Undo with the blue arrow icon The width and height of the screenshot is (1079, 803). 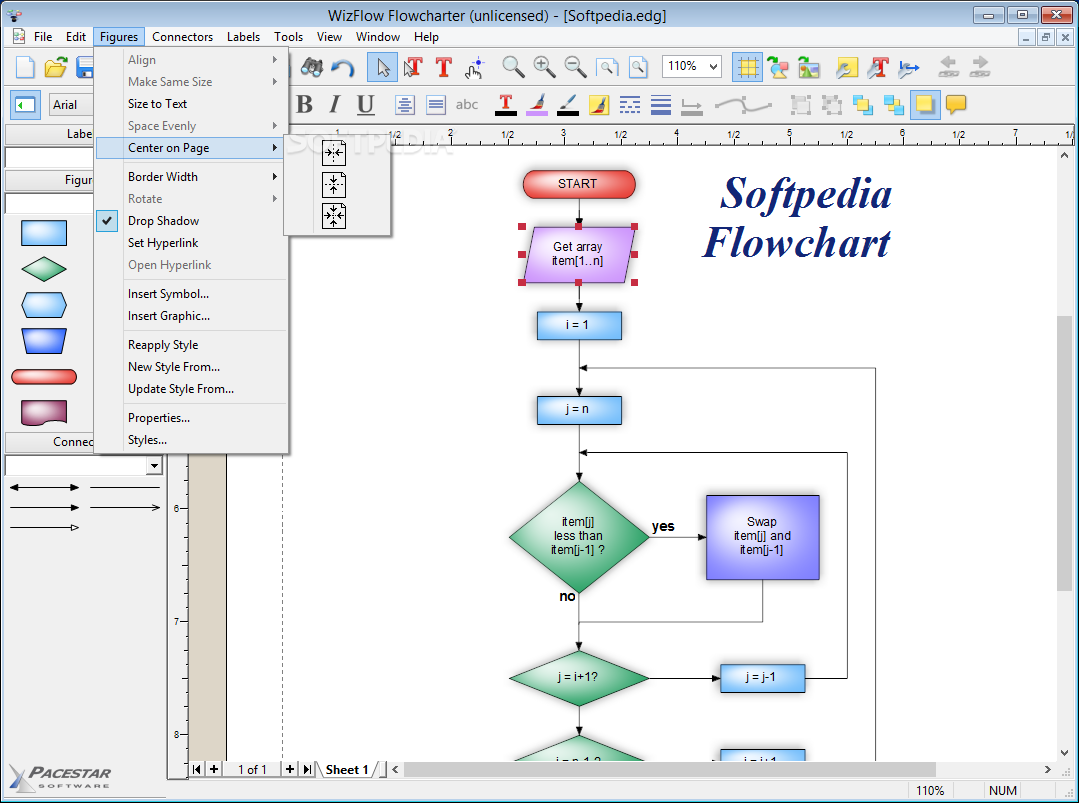point(343,67)
